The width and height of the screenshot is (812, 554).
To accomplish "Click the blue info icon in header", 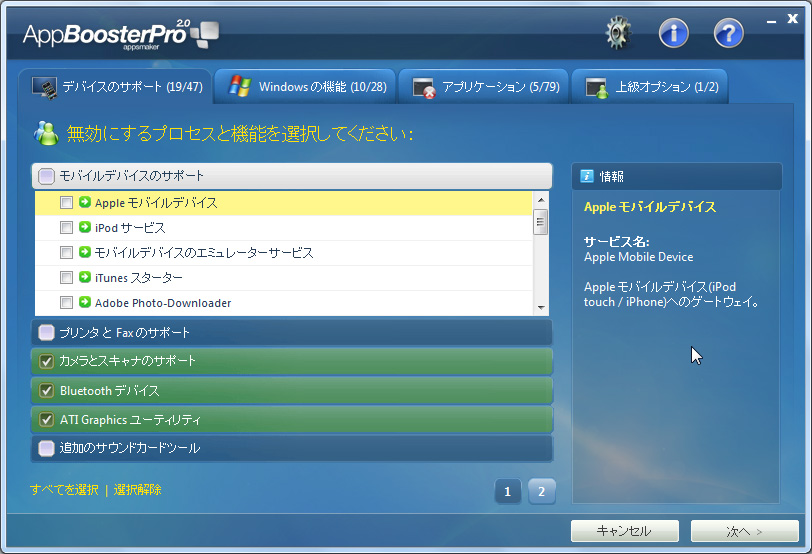I will point(673,34).
